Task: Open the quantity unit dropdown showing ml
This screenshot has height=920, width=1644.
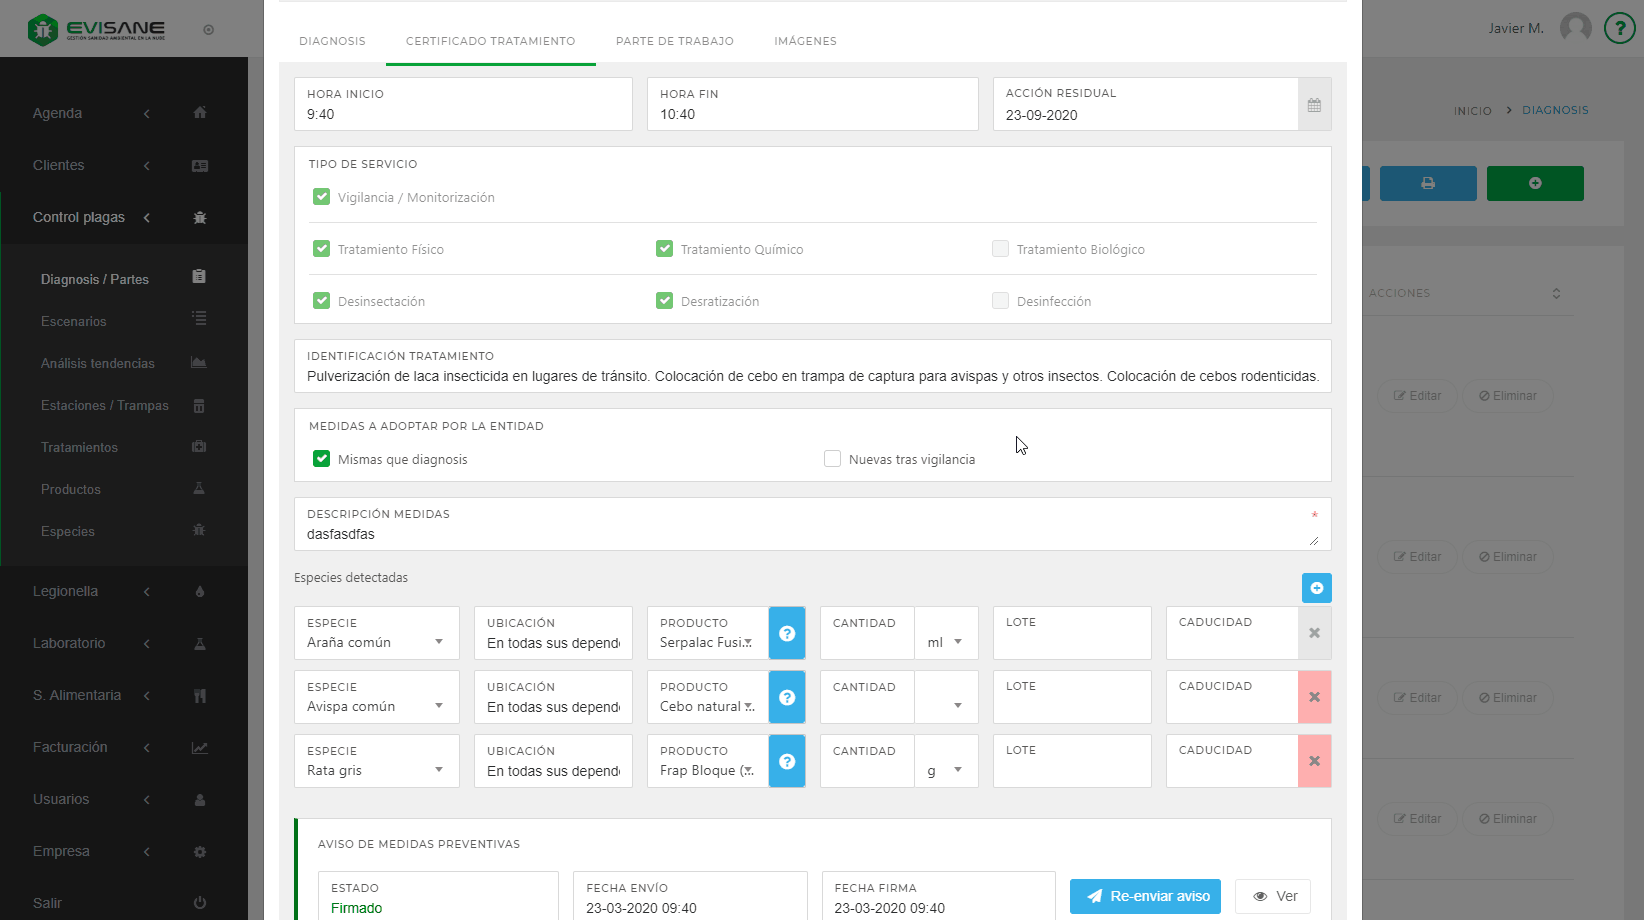Action: click(x=945, y=643)
